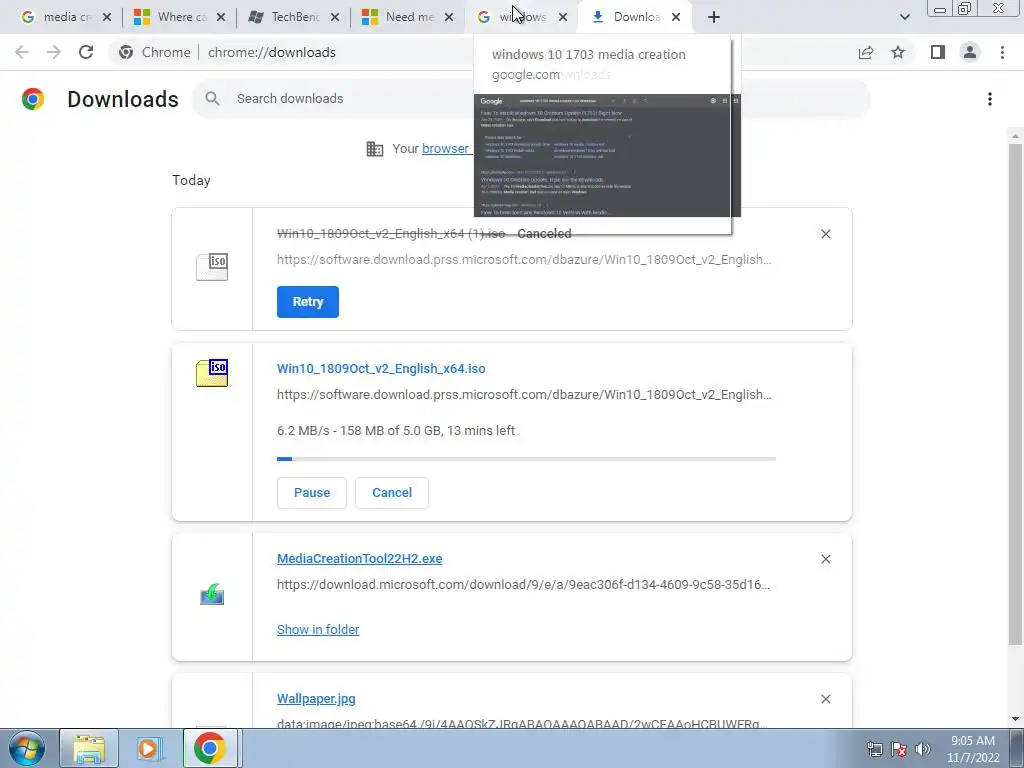Click the share page icon in address bar
Image resolution: width=1024 pixels, height=768 pixels.
point(866,52)
